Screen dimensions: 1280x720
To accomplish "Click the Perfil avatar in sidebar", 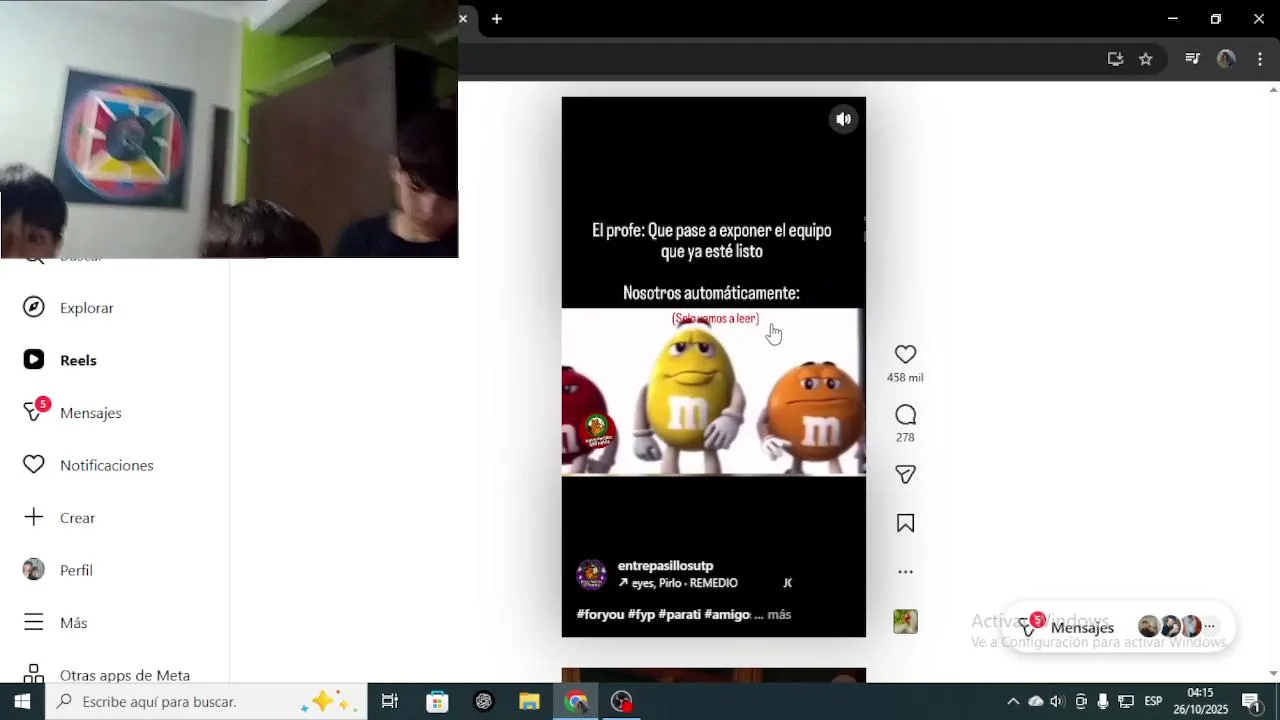I will (34, 570).
